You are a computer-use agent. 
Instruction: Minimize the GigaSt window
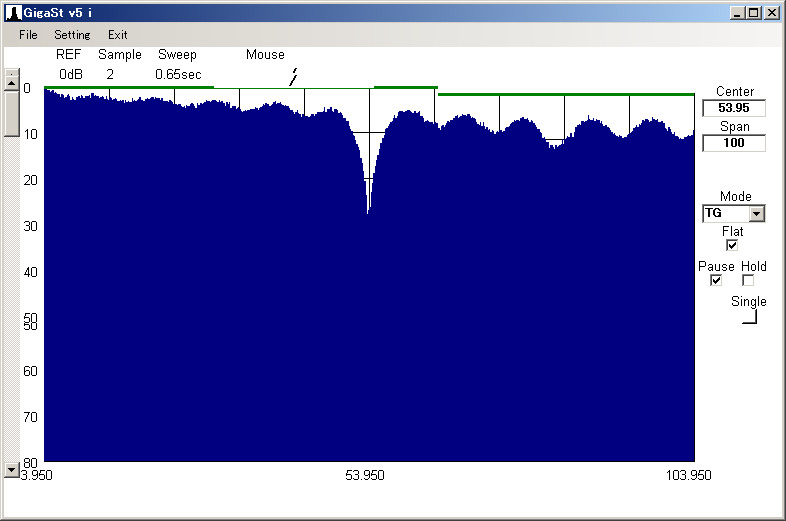pos(738,13)
